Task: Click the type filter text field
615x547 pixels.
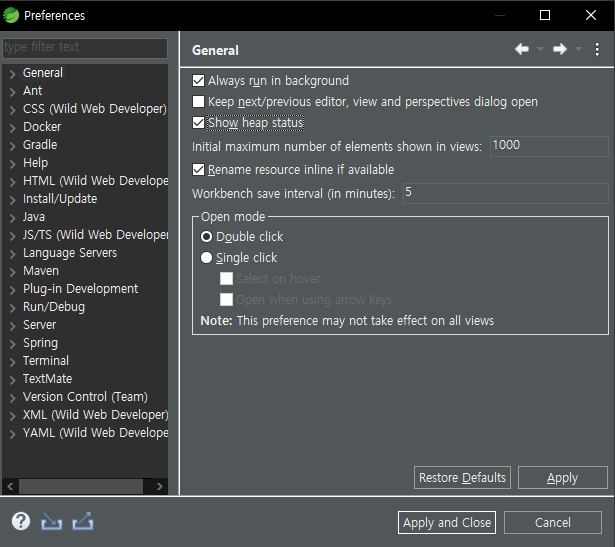Action: (85, 47)
